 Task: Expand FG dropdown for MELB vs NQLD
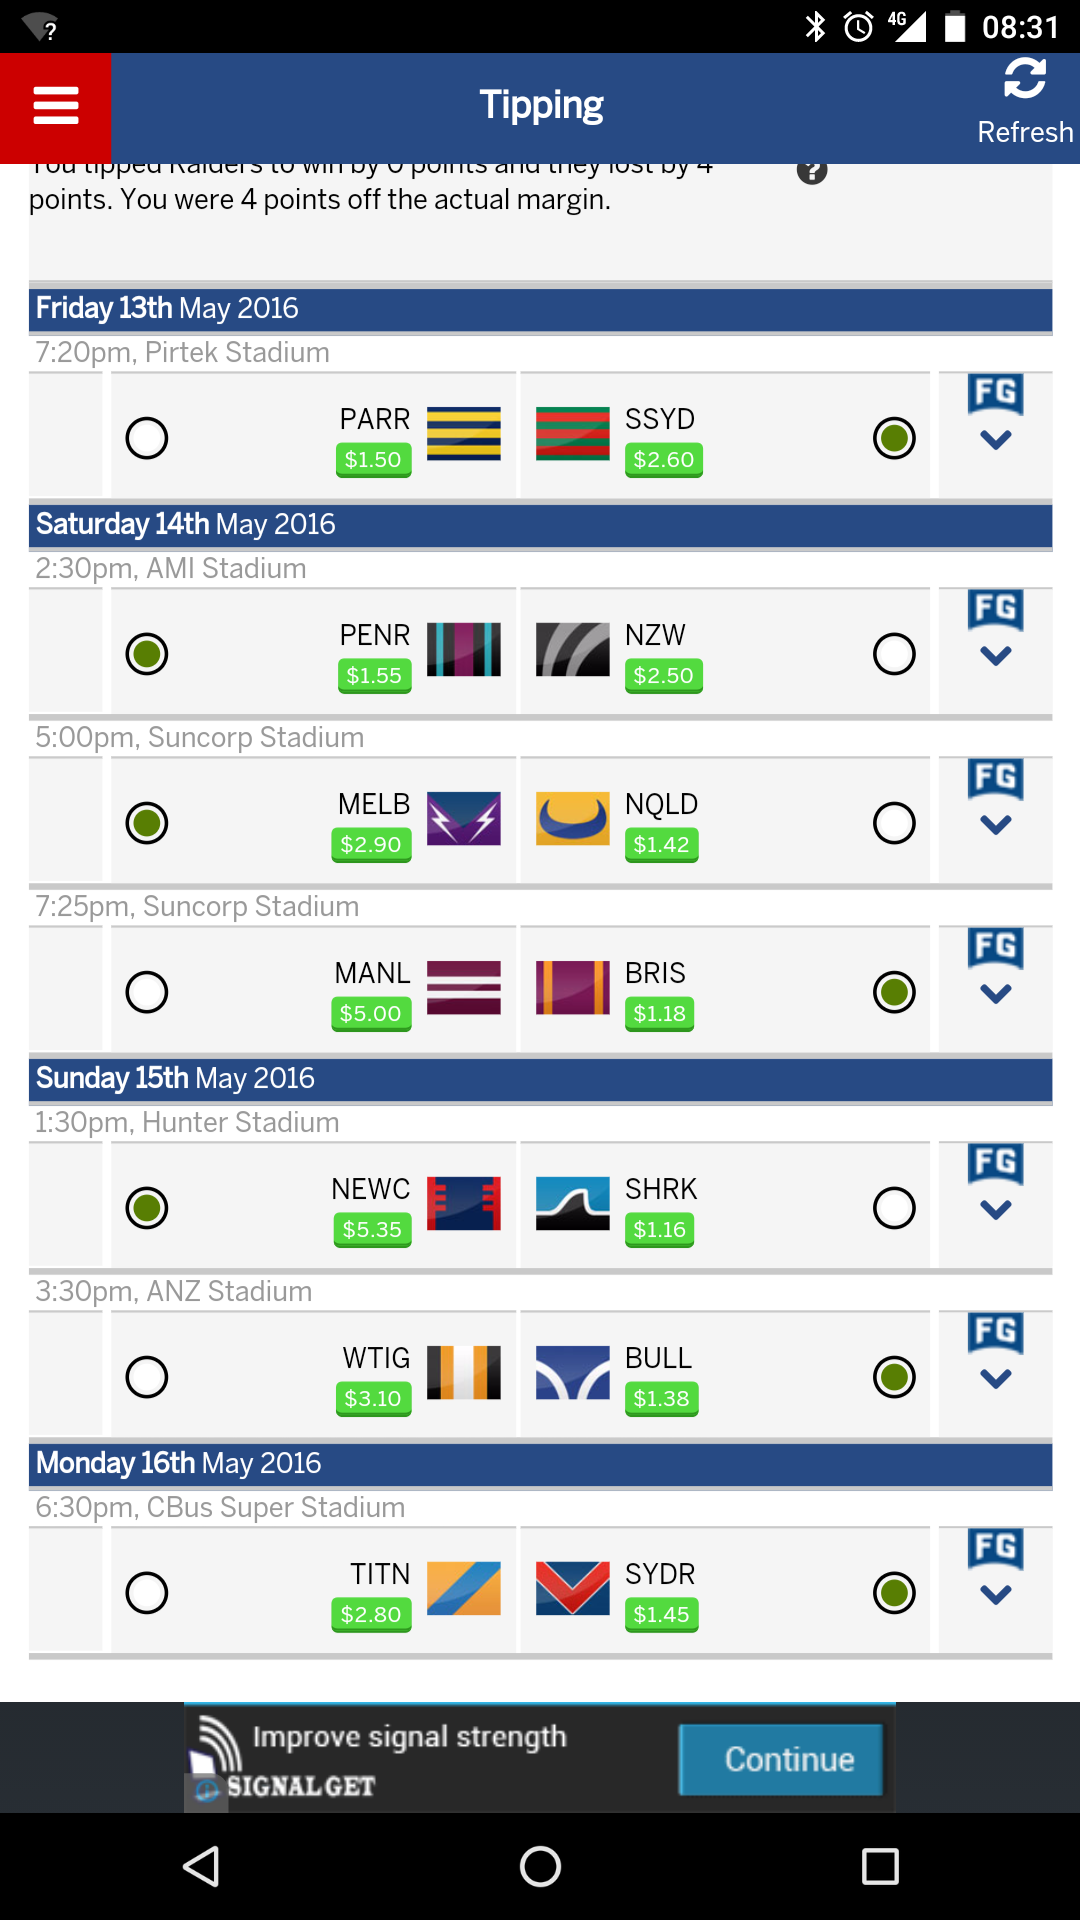pos(995,799)
